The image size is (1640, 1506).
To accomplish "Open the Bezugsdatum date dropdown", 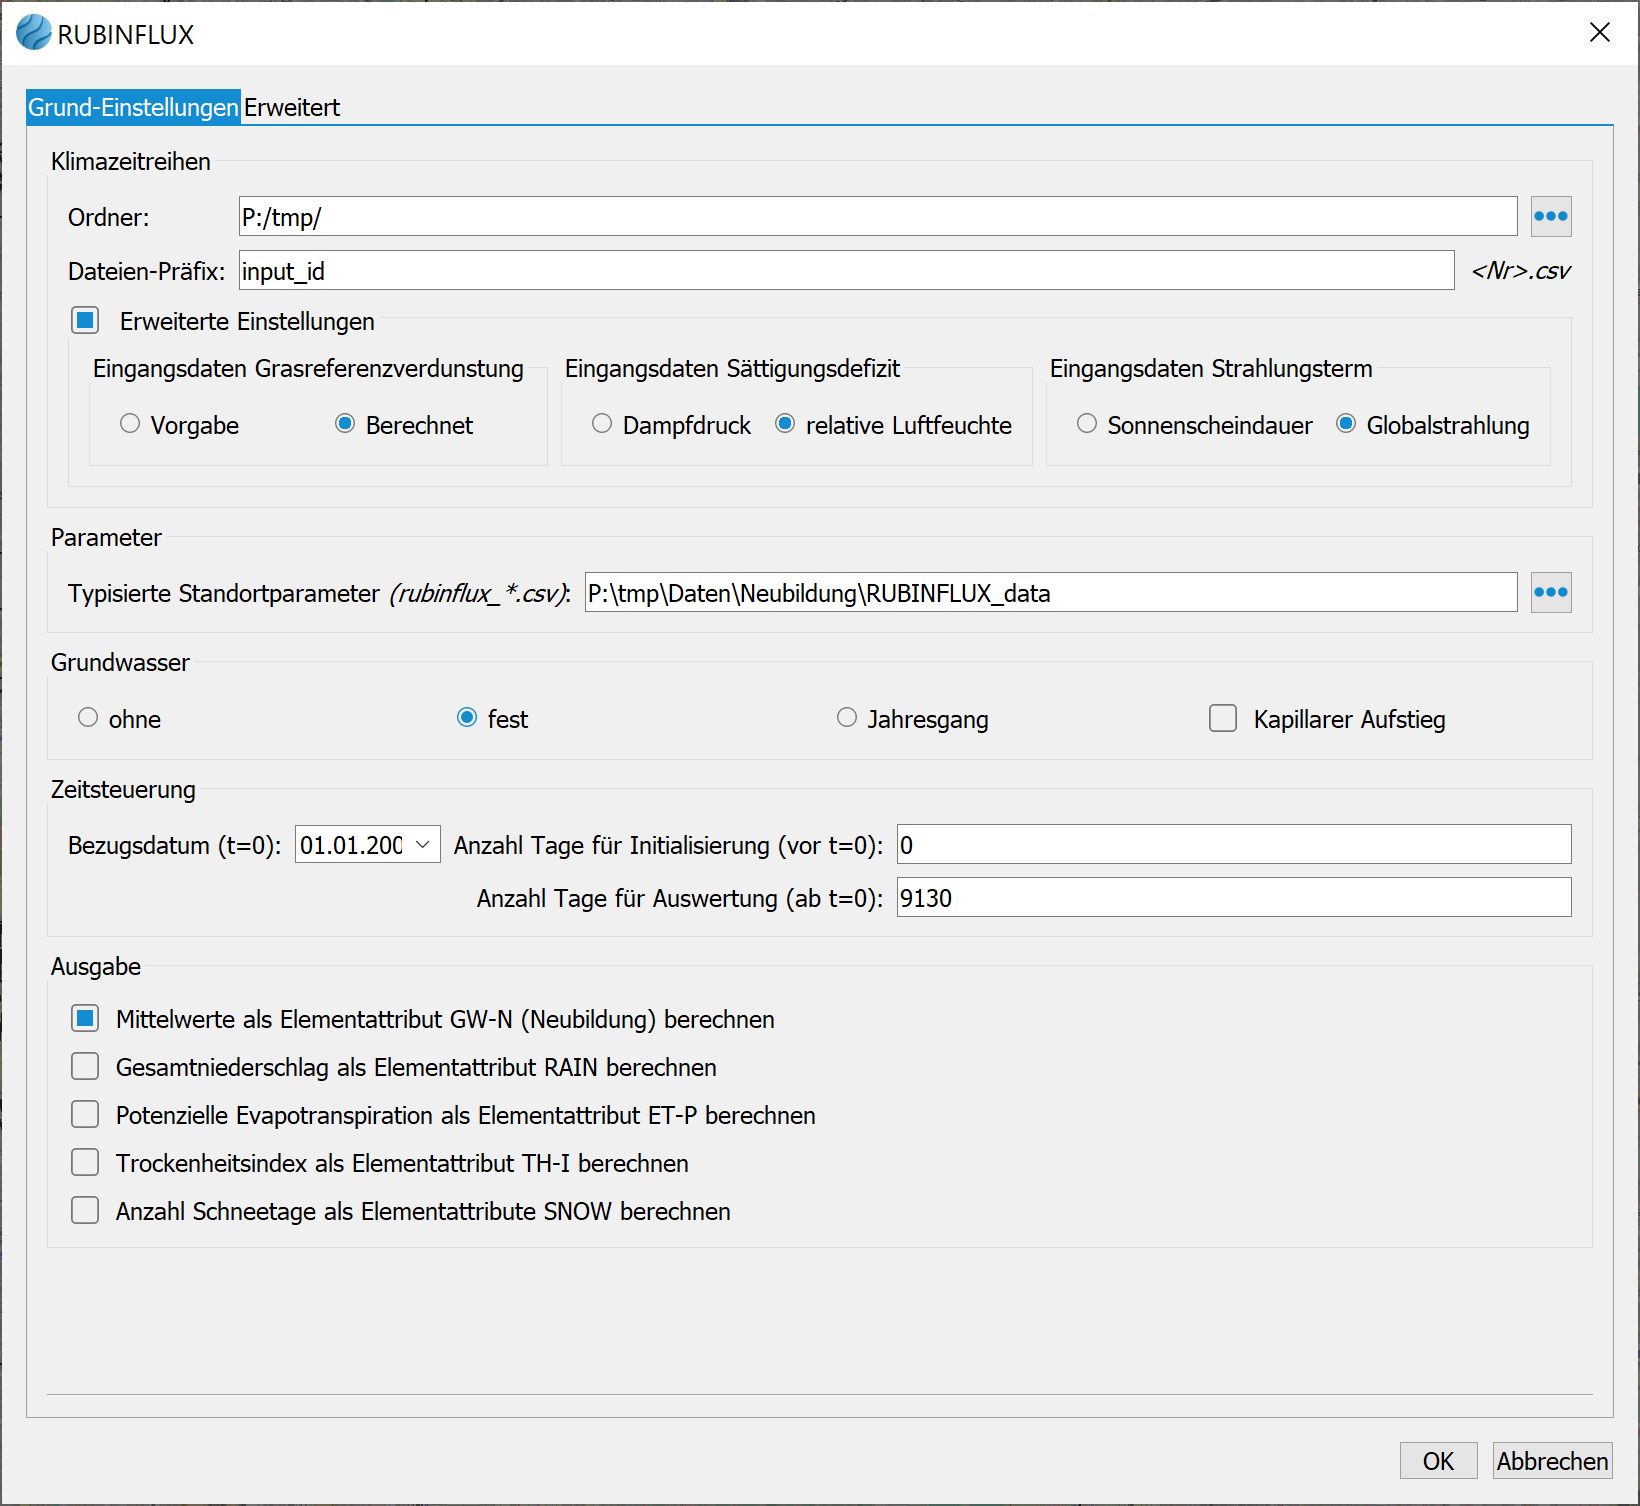I will pos(422,845).
